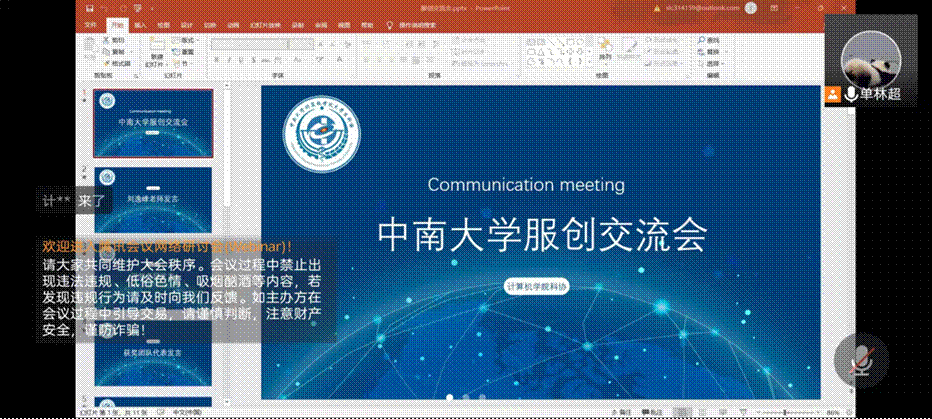Viewport: 932px width, 419px height.
Task: Click the Find icon in editing group
Action: click(712, 40)
